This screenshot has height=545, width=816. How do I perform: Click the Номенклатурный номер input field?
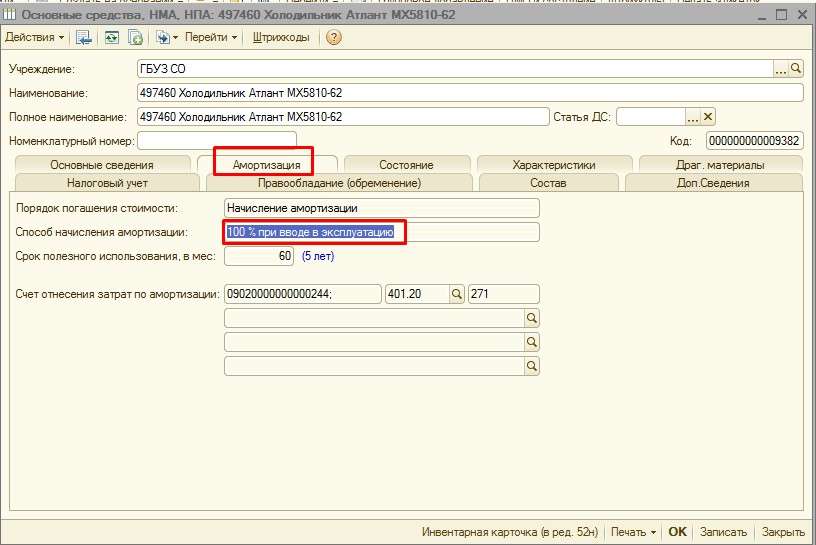coord(216,141)
